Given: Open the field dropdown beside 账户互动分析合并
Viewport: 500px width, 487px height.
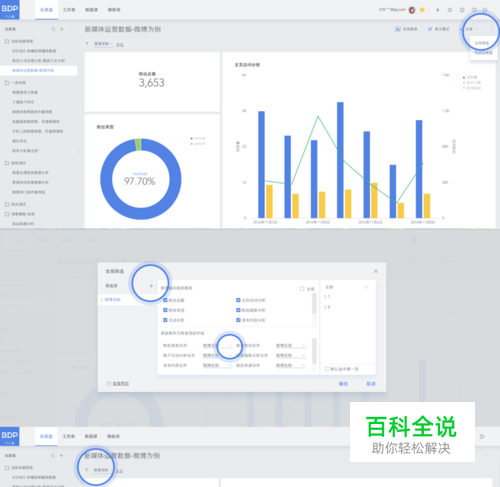Looking at the screenshot, I should click(217, 356).
